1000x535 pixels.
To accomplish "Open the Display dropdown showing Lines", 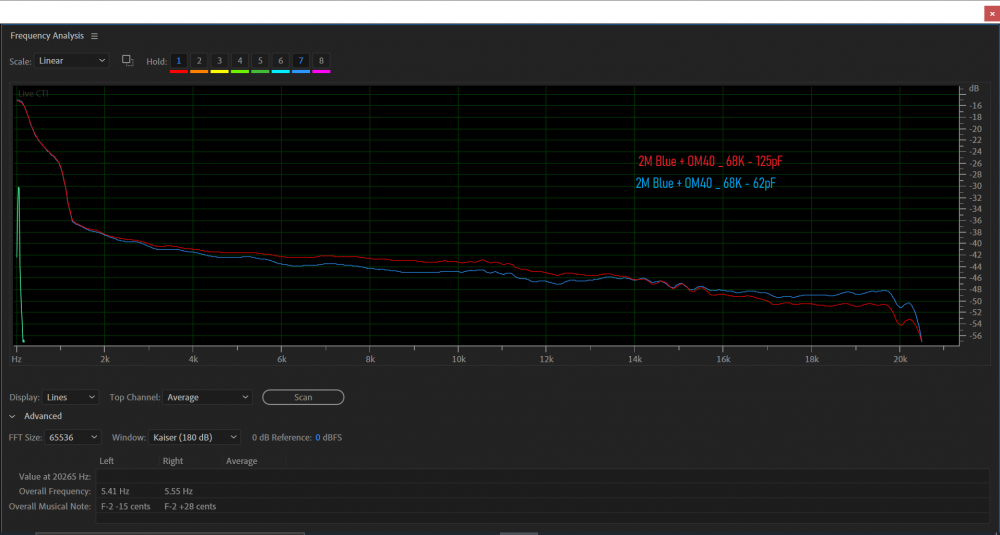I will coord(72,397).
